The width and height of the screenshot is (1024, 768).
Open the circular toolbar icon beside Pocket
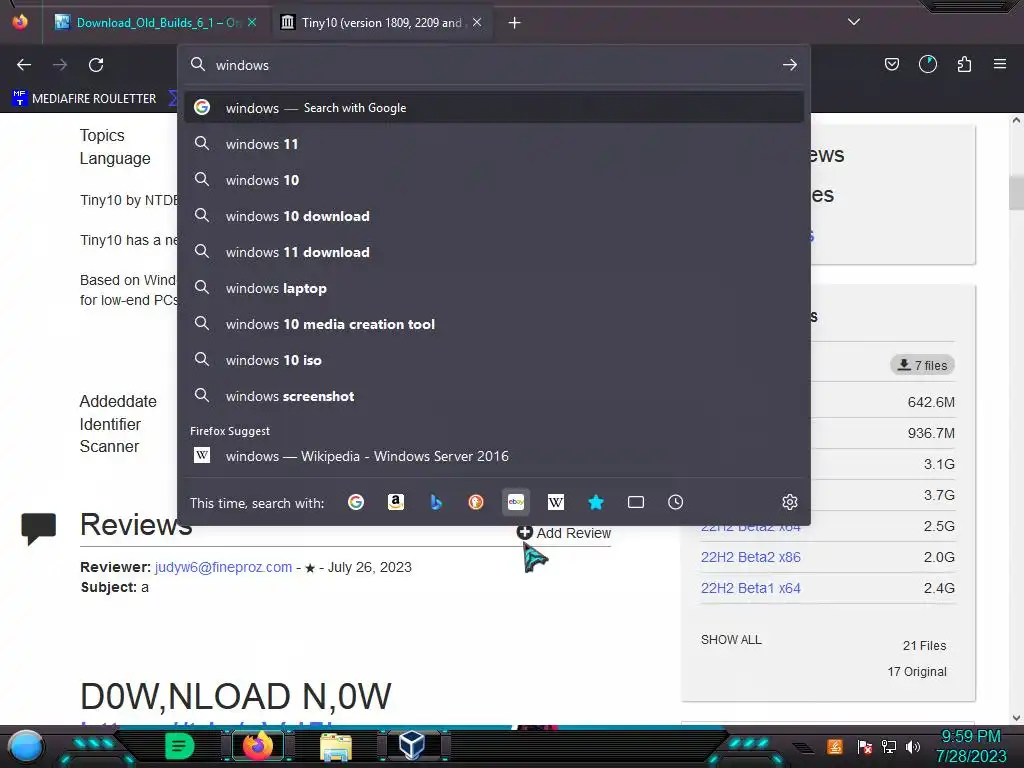click(927, 64)
